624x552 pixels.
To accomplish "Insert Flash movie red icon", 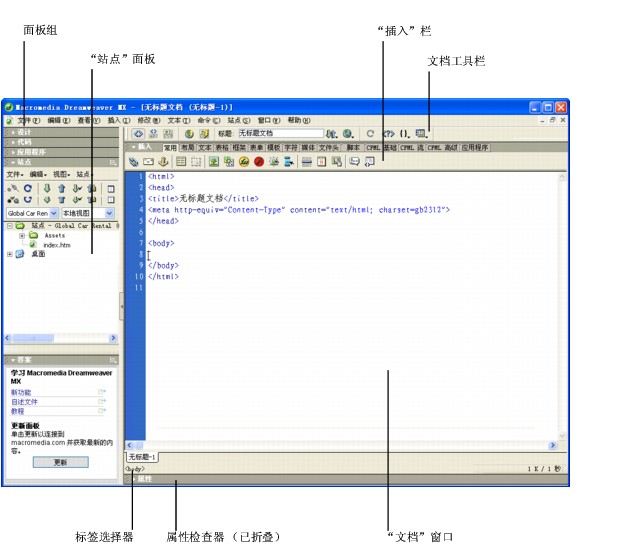I will (x=259, y=162).
